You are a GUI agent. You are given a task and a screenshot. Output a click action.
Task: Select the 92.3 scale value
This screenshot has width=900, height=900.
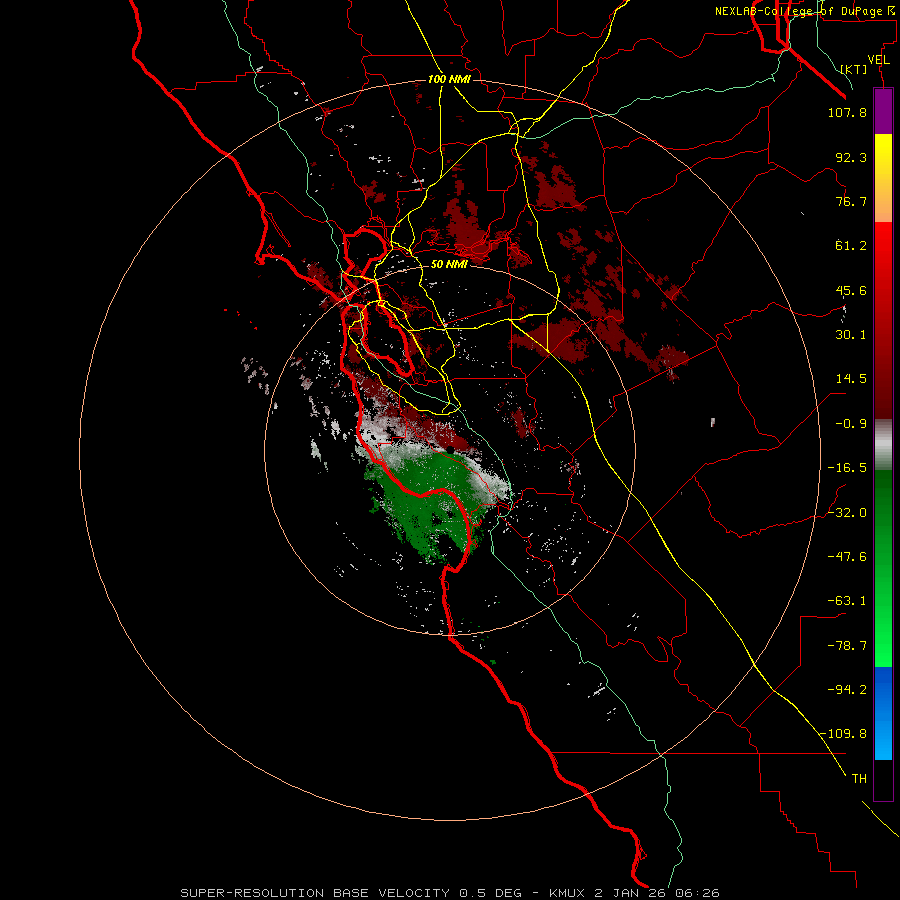[x=851, y=157]
